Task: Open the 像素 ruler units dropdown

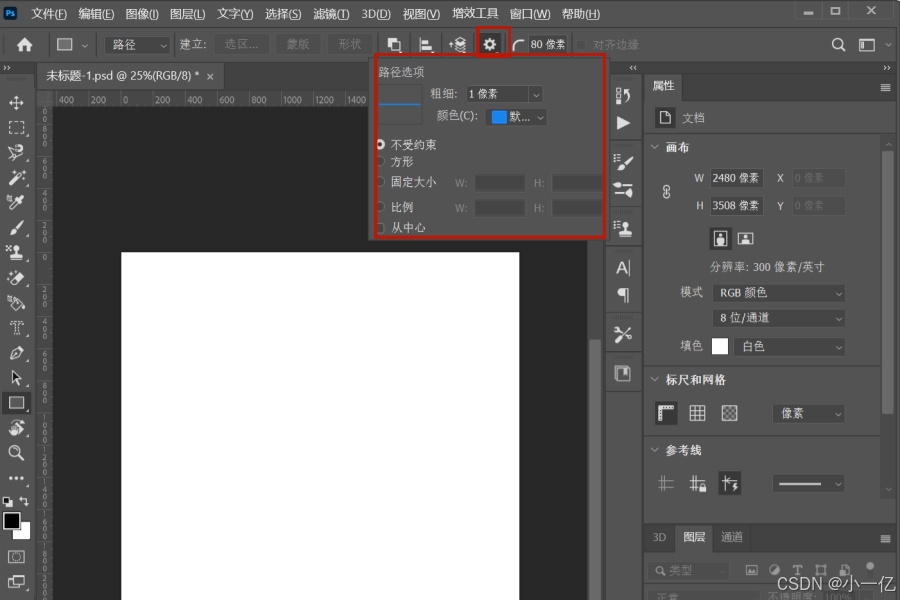Action: (x=809, y=413)
